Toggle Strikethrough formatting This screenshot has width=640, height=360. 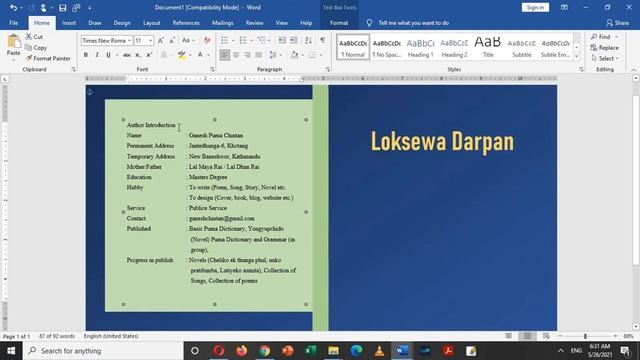[127, 55]
